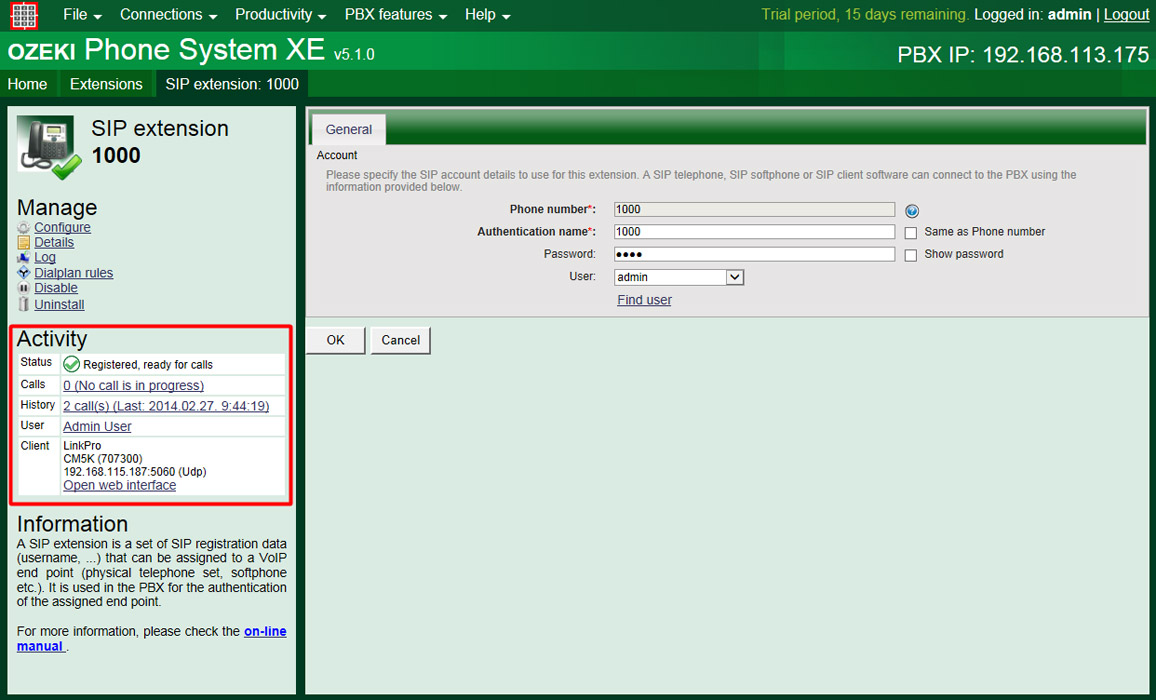Enable Same as Phone number

click(911, 232)
